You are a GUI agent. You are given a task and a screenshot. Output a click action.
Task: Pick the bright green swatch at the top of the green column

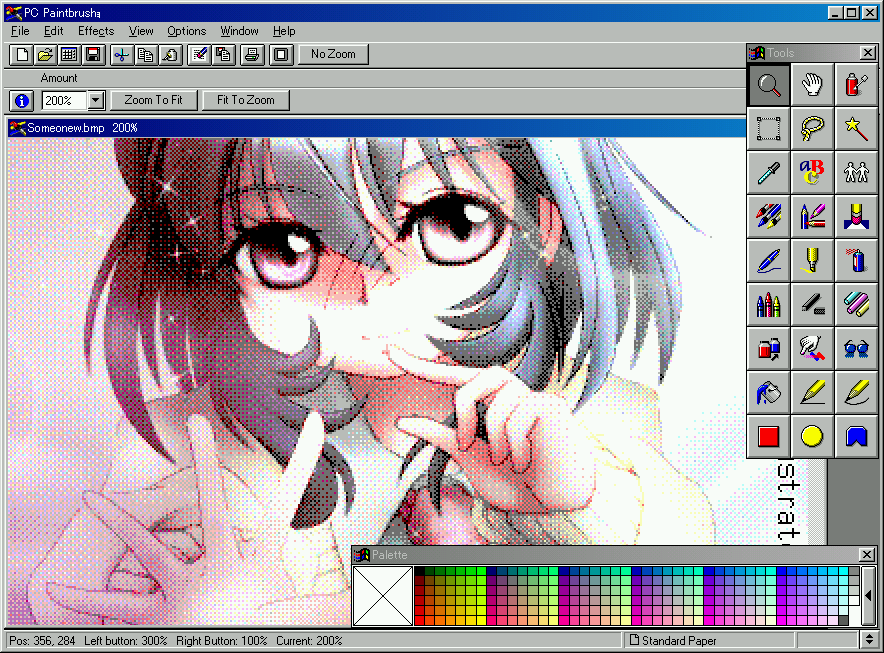pyautogui.click(x=481, y=571)
